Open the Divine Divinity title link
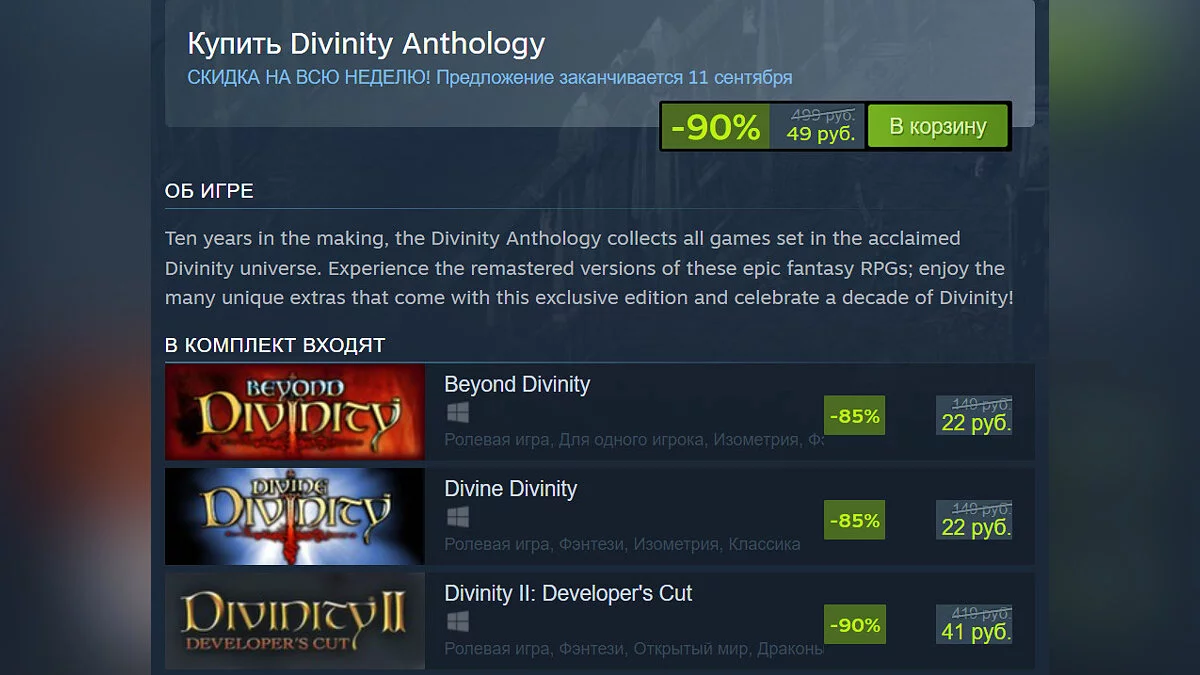This screenshot has width=1200, height=675. pos(510,489)
